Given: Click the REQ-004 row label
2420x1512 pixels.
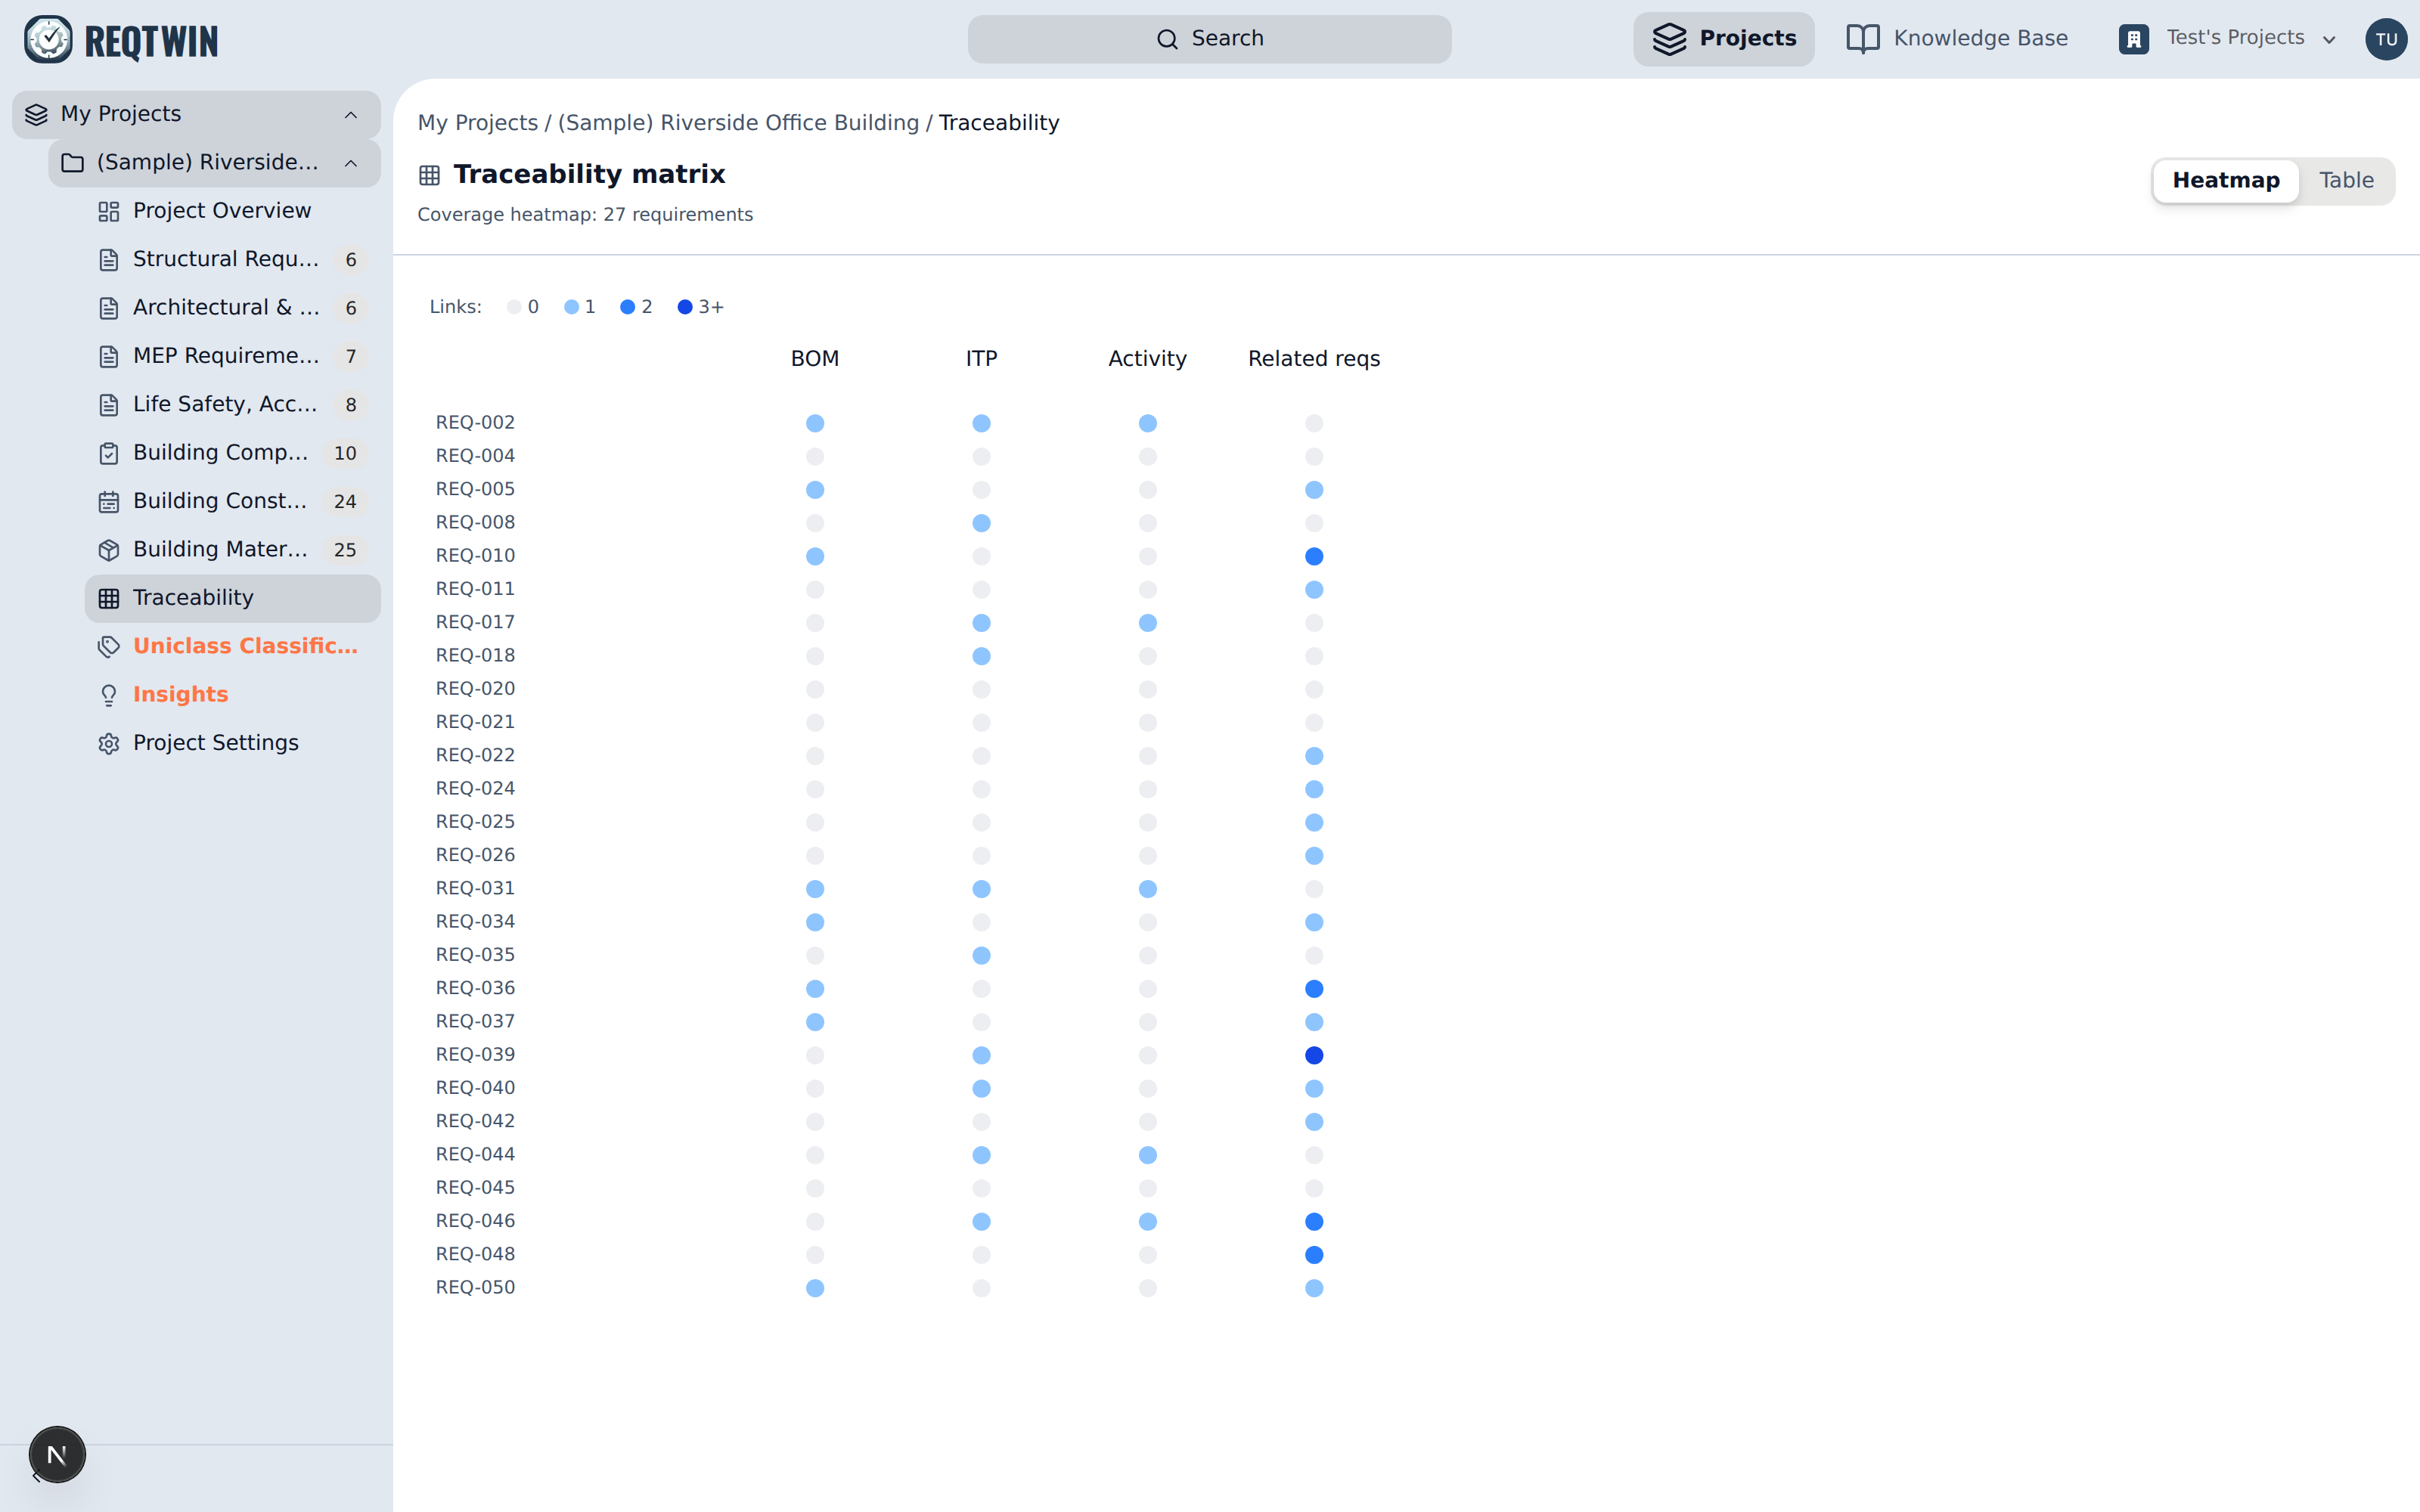Looking at the screenshot, I should tap(475, 456).
